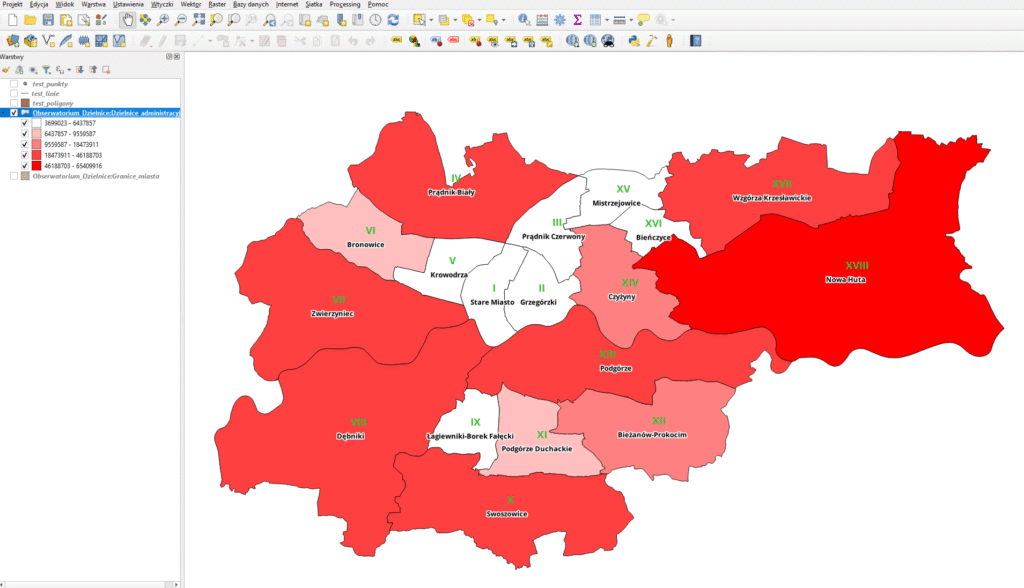Open the Wtyczki menu

coord(161,5)
